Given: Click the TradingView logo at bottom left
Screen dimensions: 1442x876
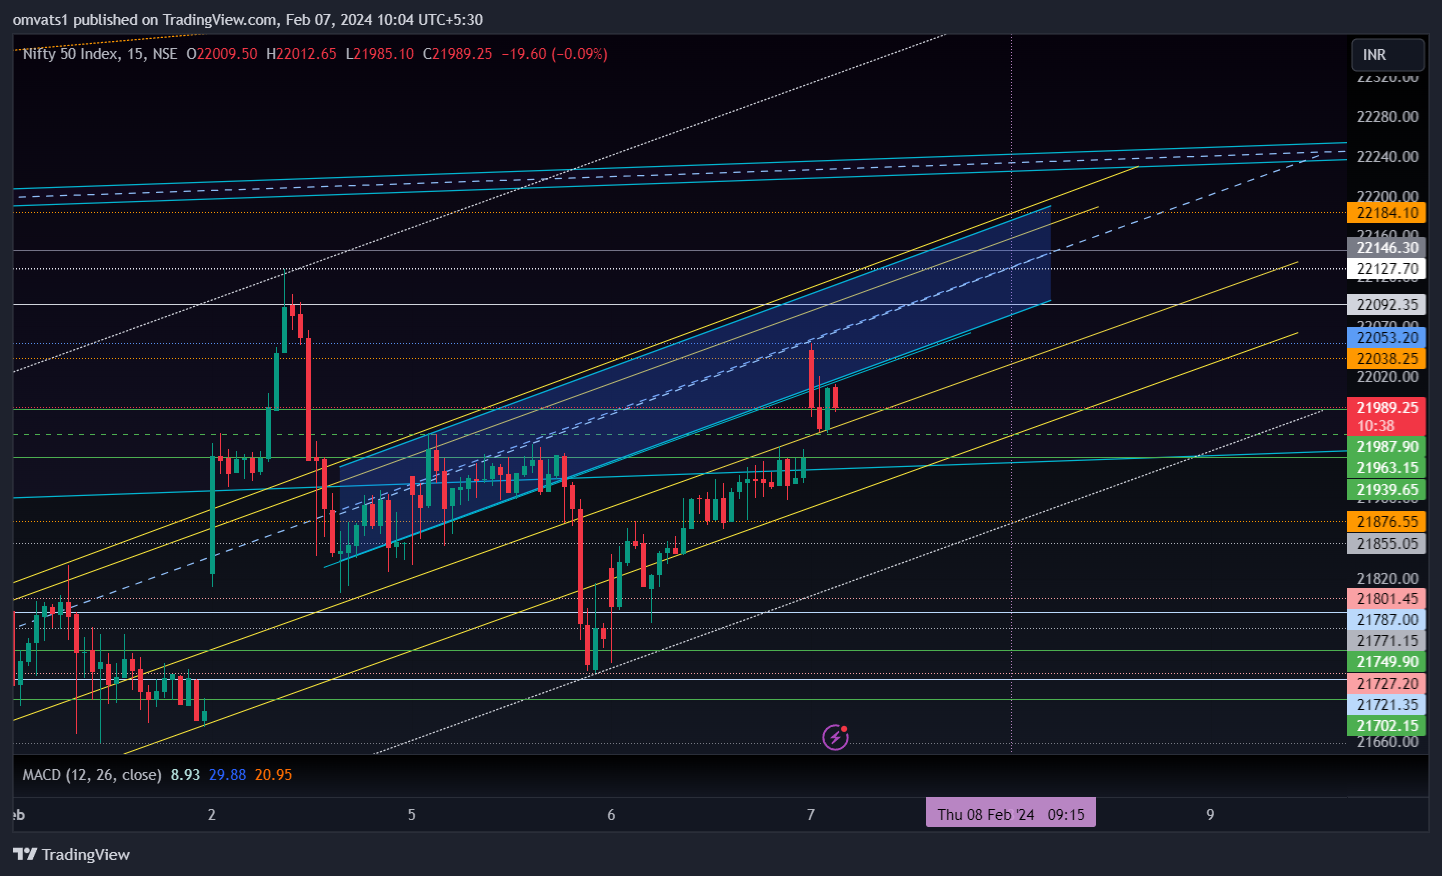Looking at the screenshot, I should click(71, 854).
